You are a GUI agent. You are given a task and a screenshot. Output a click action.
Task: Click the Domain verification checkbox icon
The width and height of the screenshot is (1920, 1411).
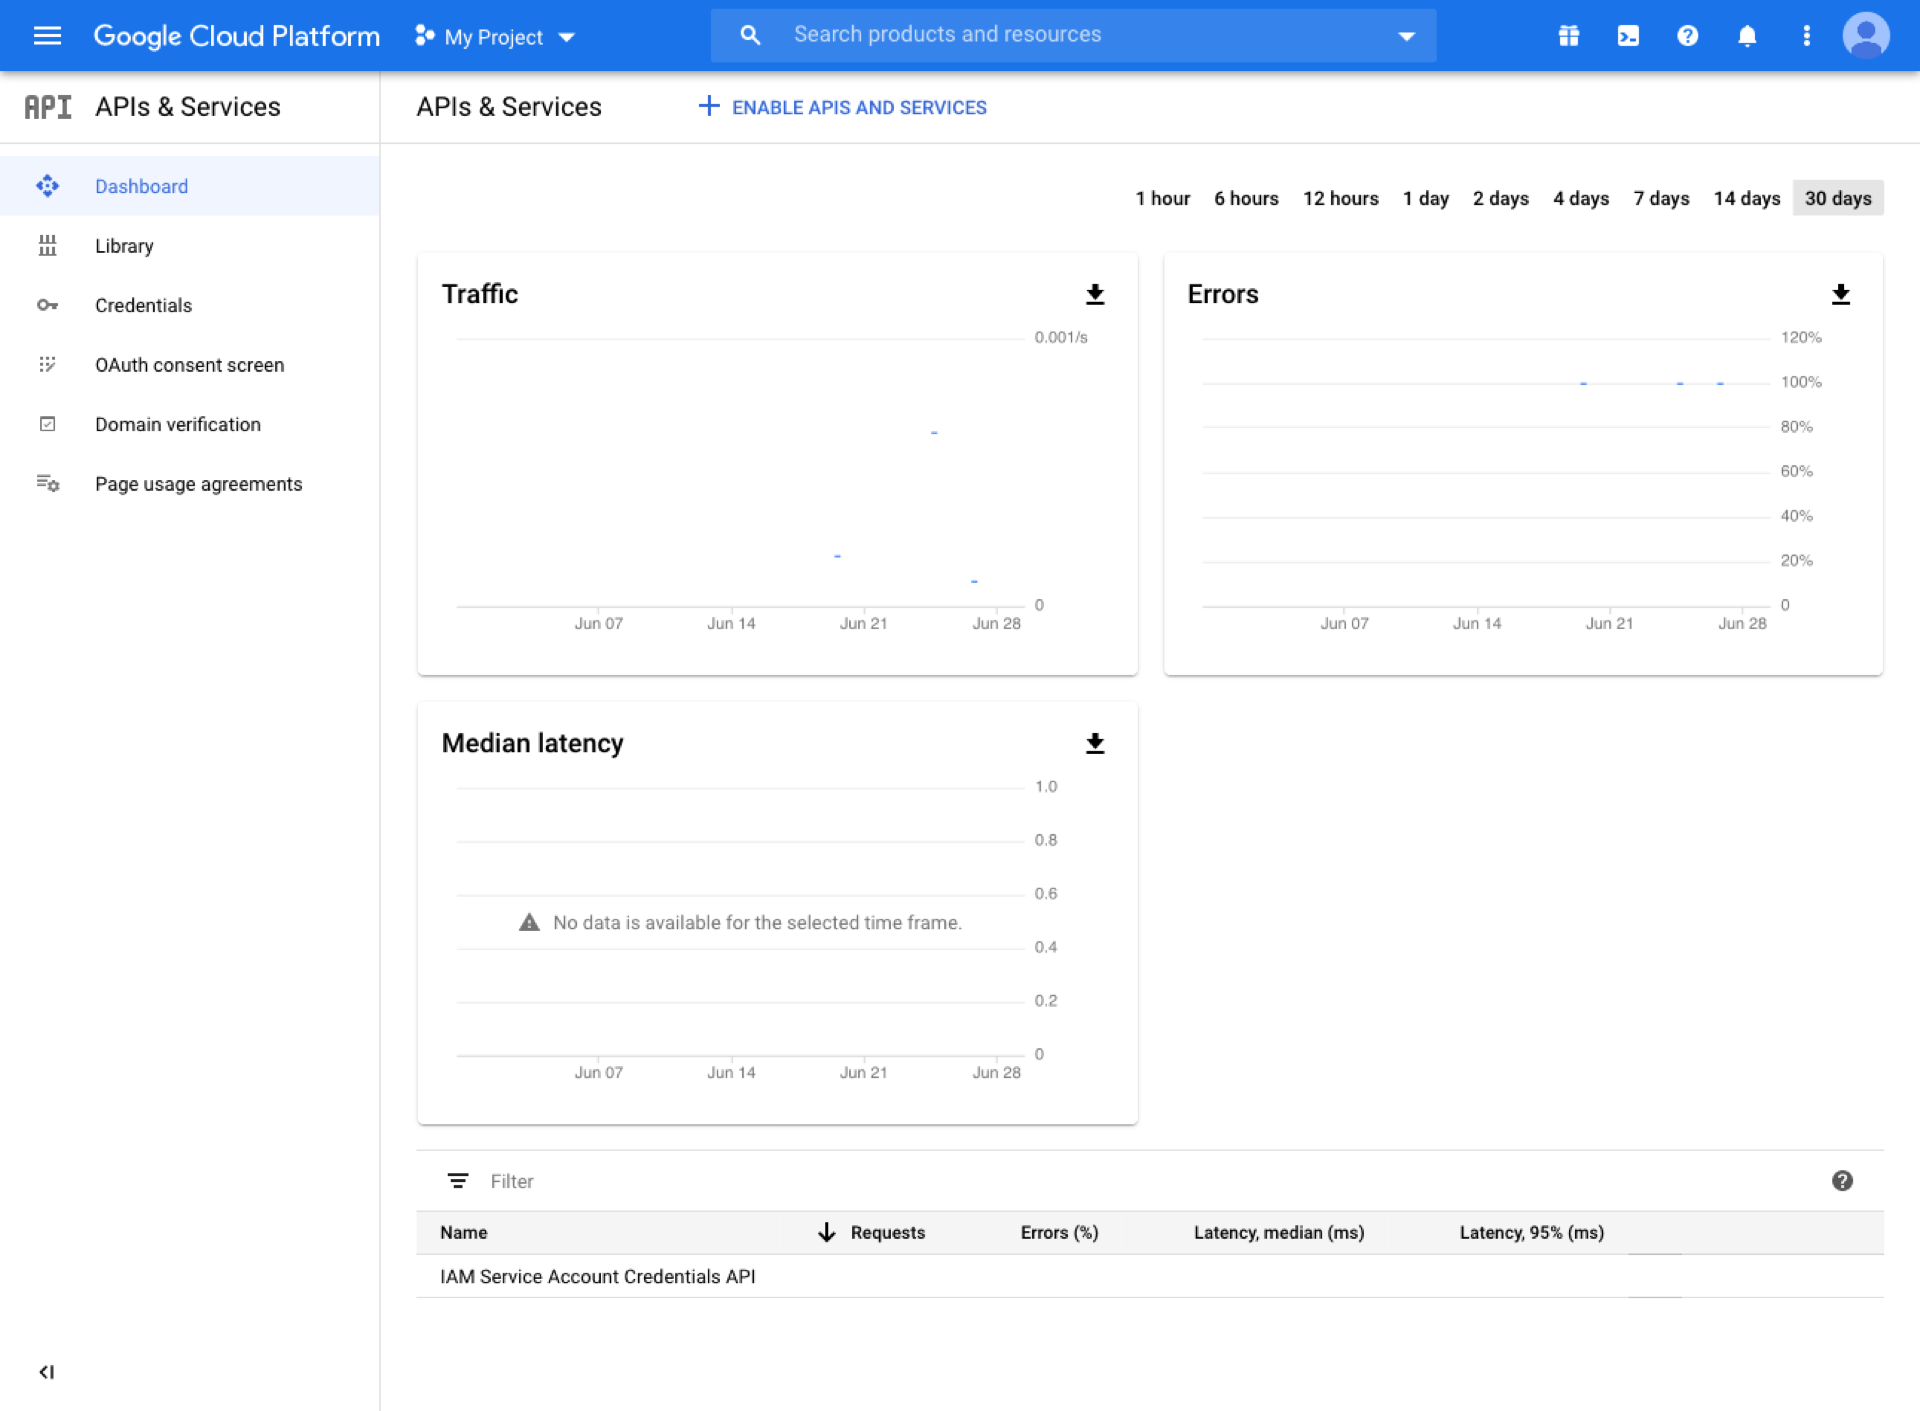coord(47,424)
